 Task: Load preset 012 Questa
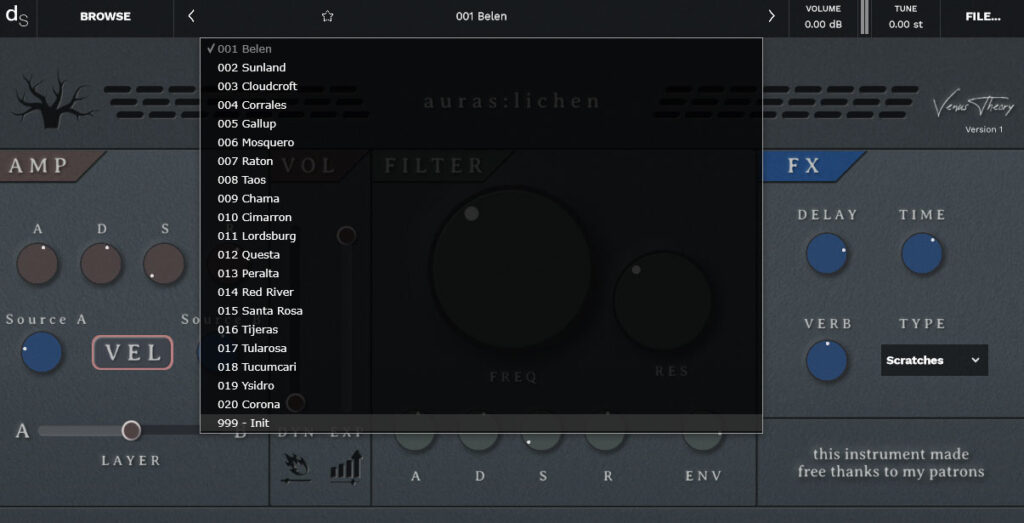click(481, 255)
